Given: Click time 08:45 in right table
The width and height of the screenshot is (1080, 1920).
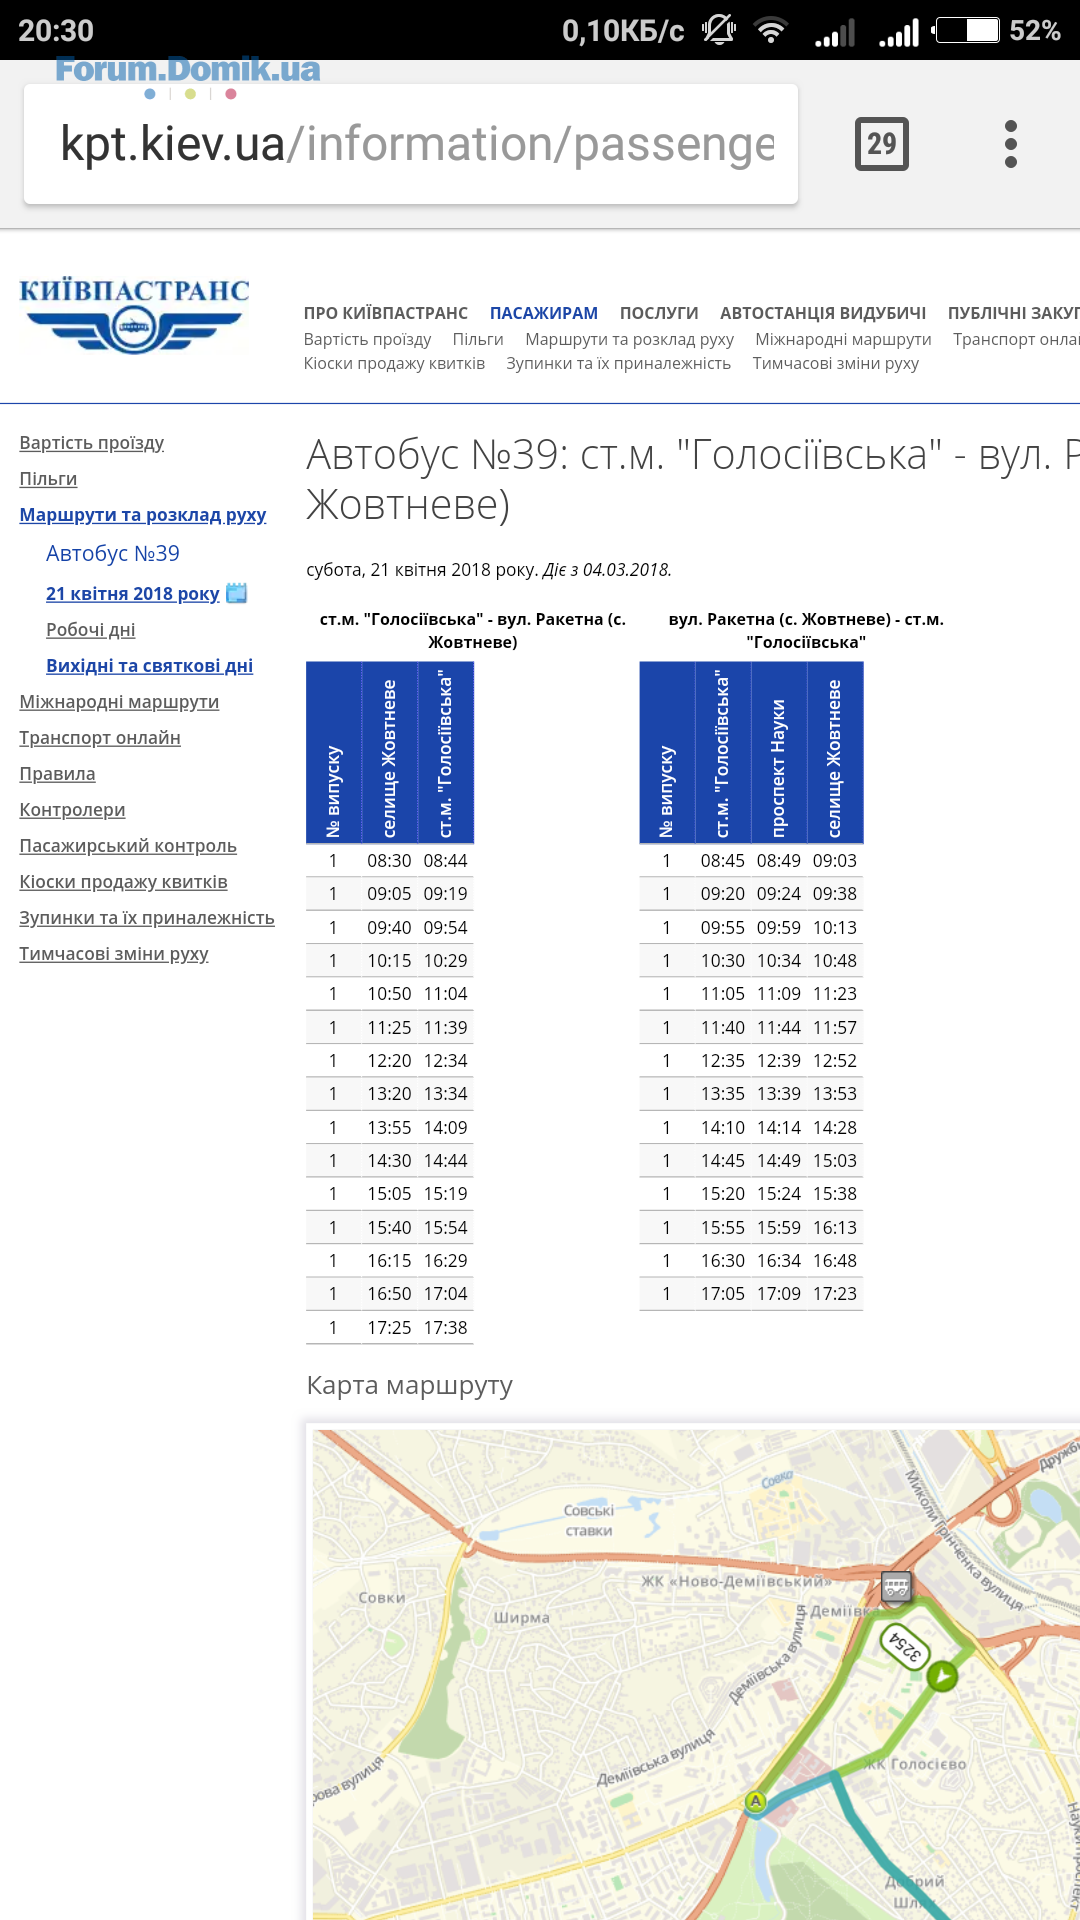Looking at the screenshot, I should point(722,861).
